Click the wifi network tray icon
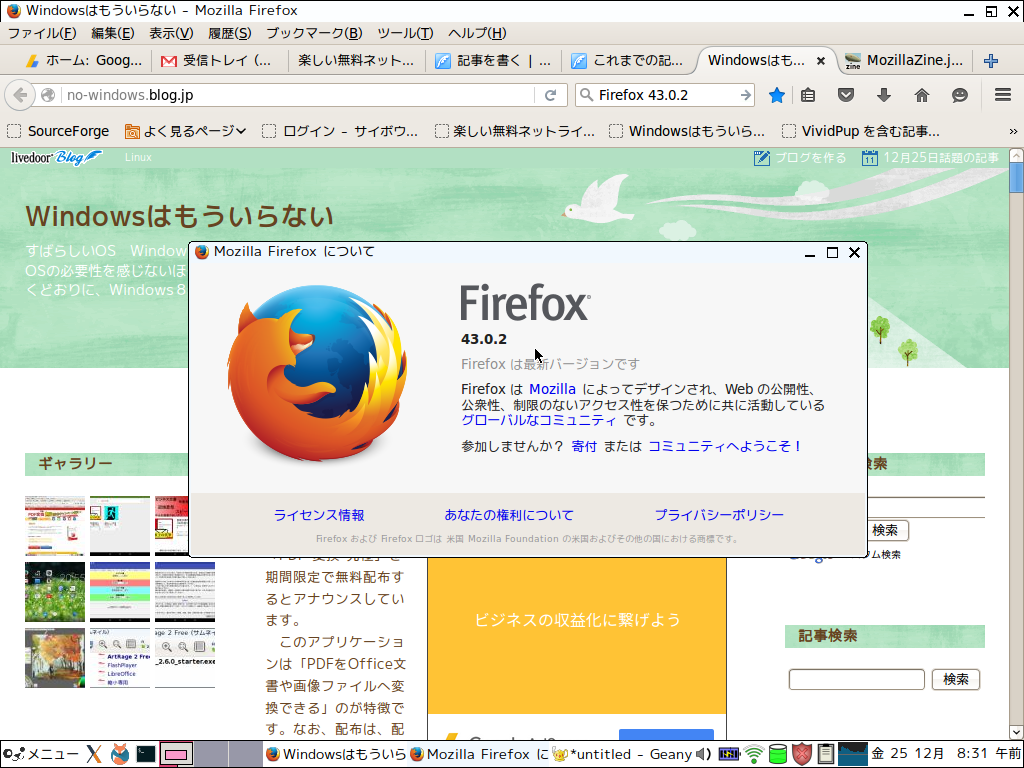This screenshot has height=768, width=1024. 754,754
